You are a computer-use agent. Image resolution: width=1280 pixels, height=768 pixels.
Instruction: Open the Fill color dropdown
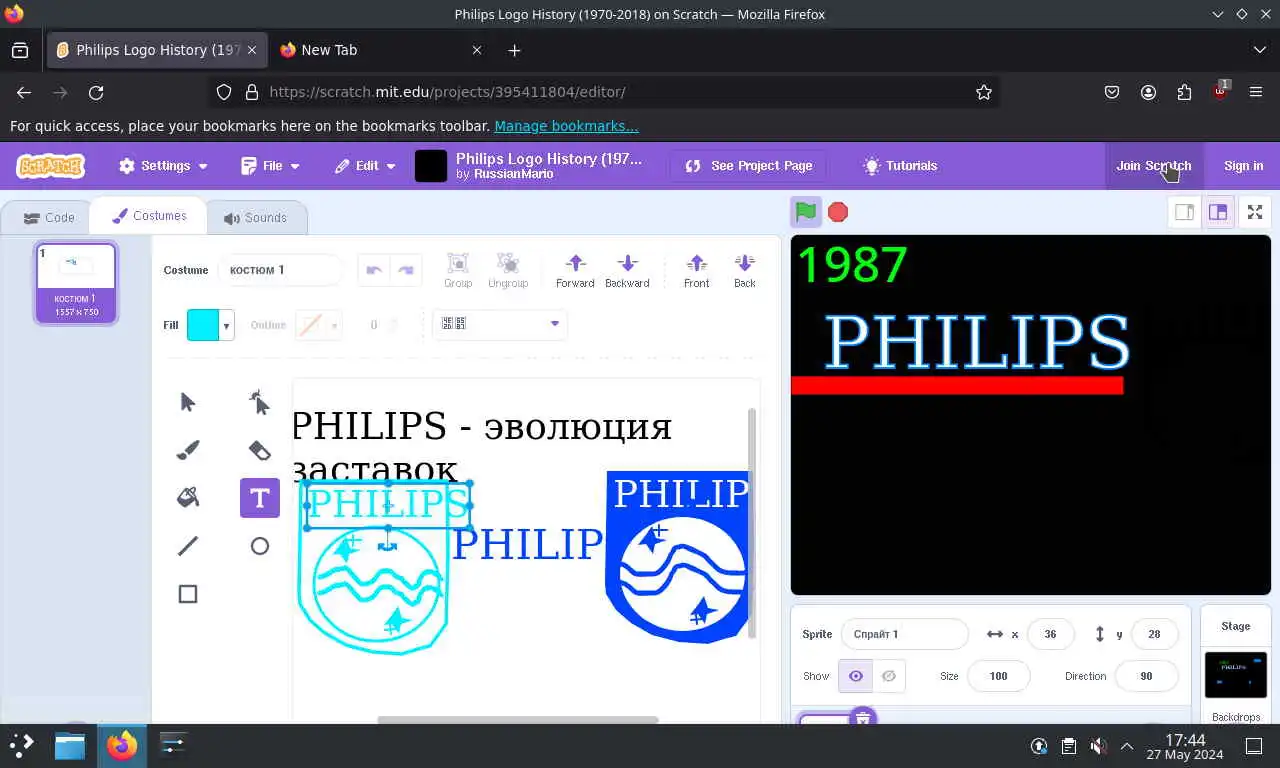pos(227,325)
